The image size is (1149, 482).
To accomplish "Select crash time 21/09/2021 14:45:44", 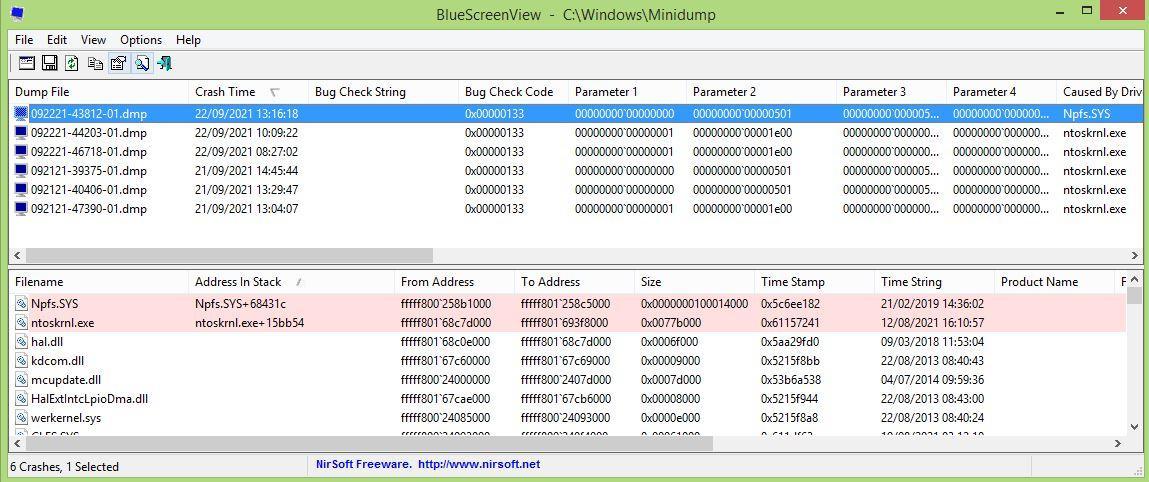I will coord(246,171).
